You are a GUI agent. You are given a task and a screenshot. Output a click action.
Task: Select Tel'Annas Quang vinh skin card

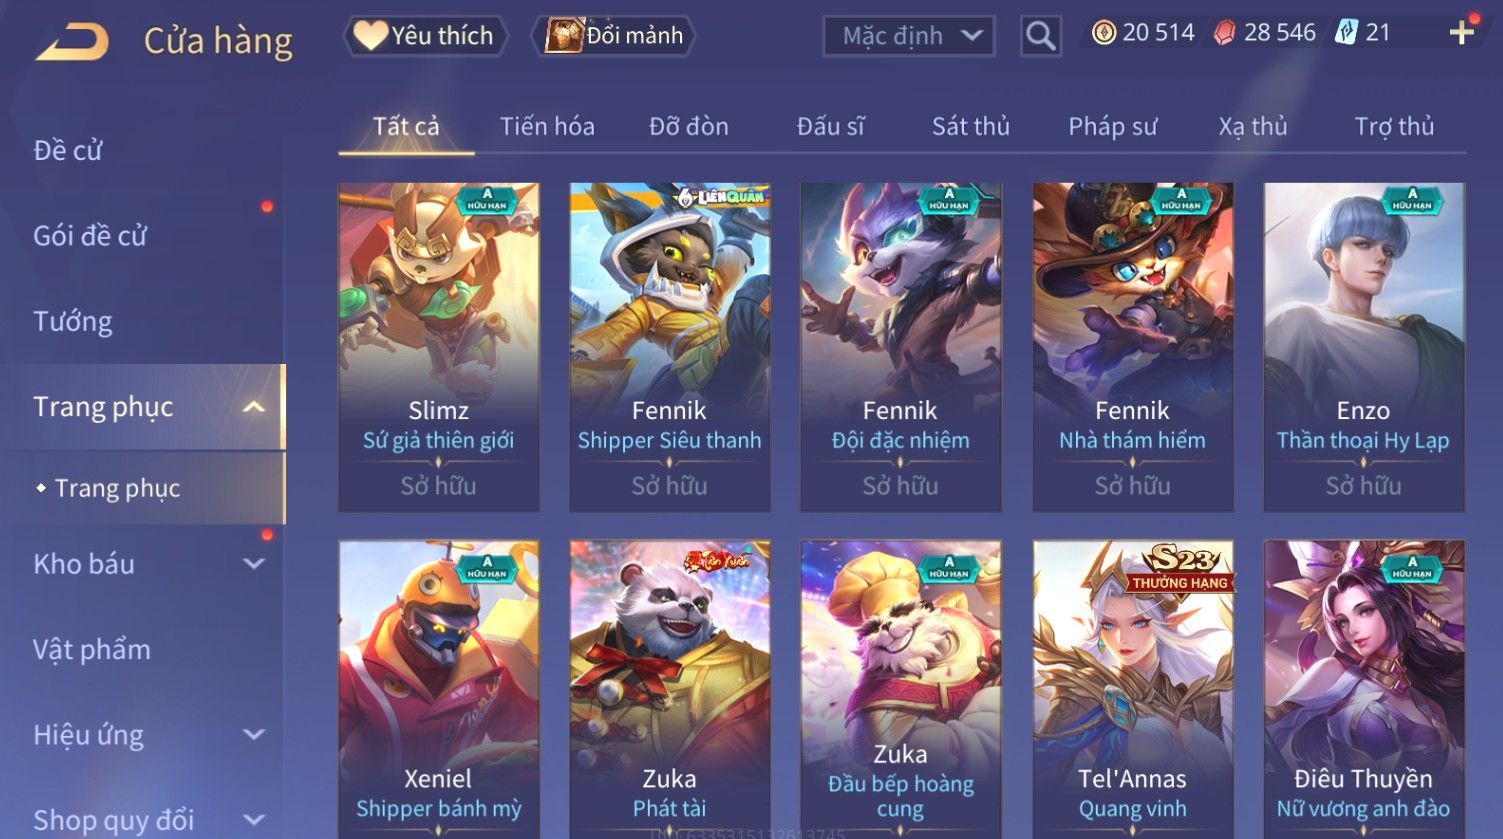coord(1133,690)
